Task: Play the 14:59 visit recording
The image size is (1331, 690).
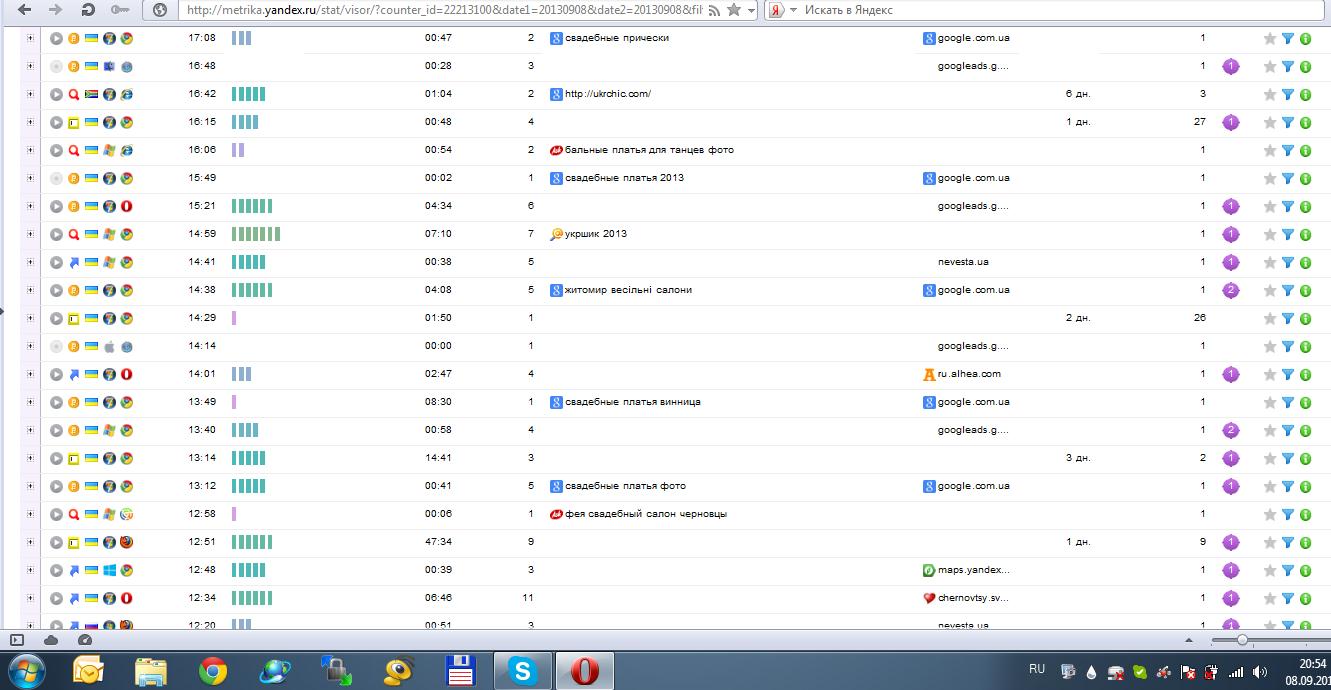Action: click(x=57, y=234)
